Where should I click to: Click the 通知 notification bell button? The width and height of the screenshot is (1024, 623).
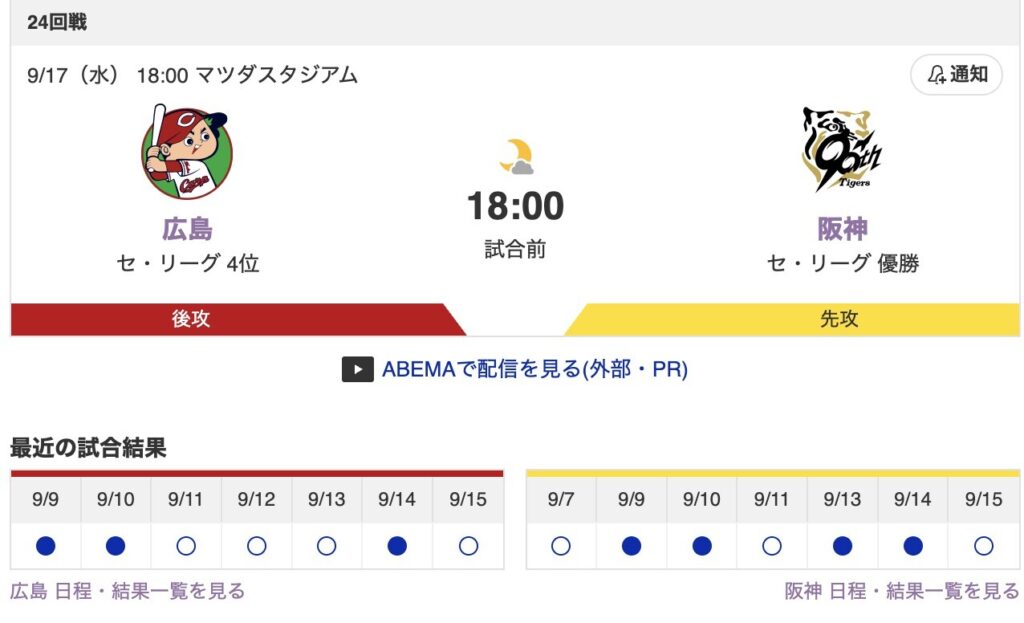(x=956, y=74)
